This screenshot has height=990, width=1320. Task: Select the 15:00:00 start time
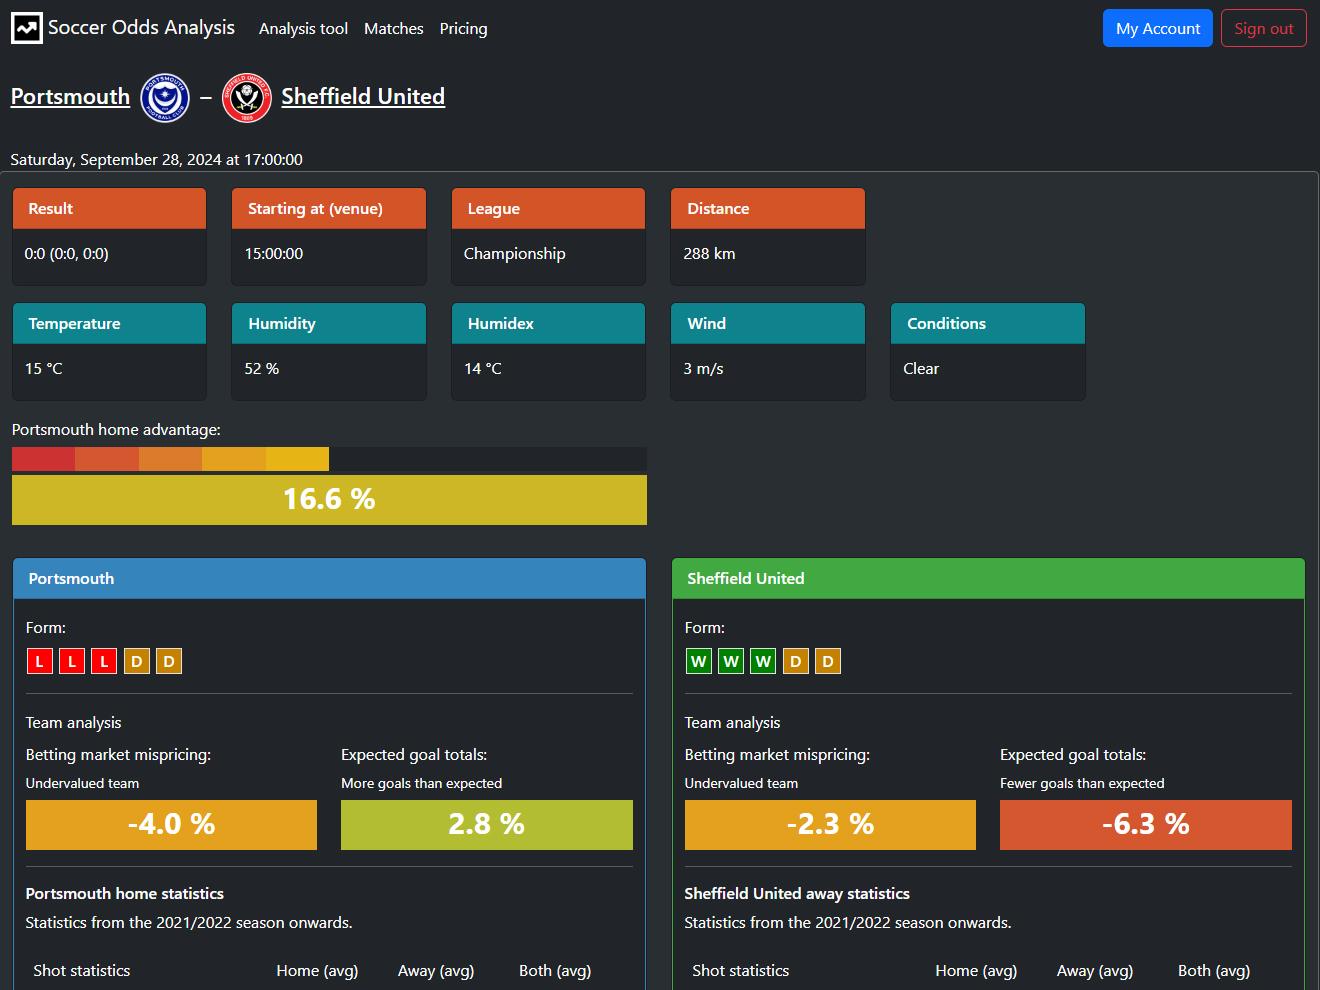pyautogui.click(x=274, y=254)
